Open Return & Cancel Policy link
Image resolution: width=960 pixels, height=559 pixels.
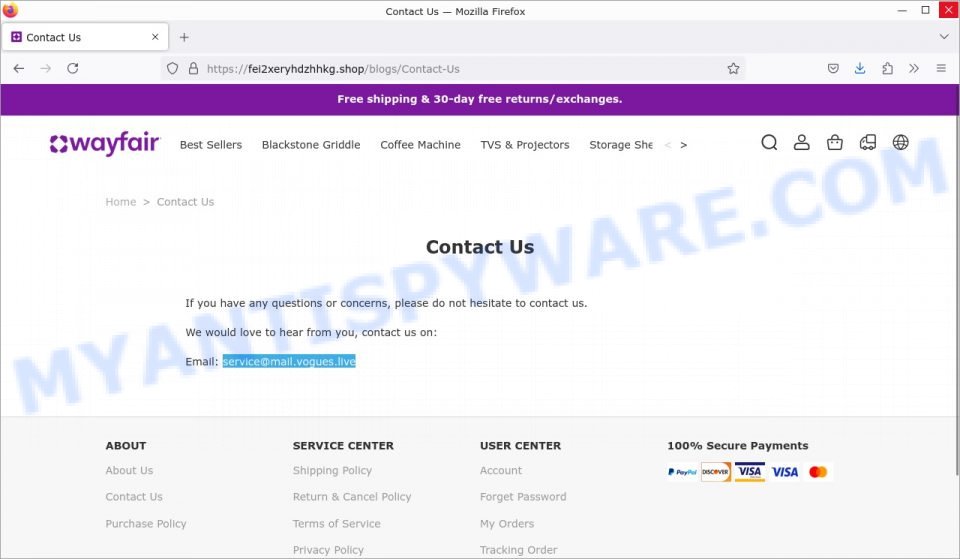(x=352, y=497)
